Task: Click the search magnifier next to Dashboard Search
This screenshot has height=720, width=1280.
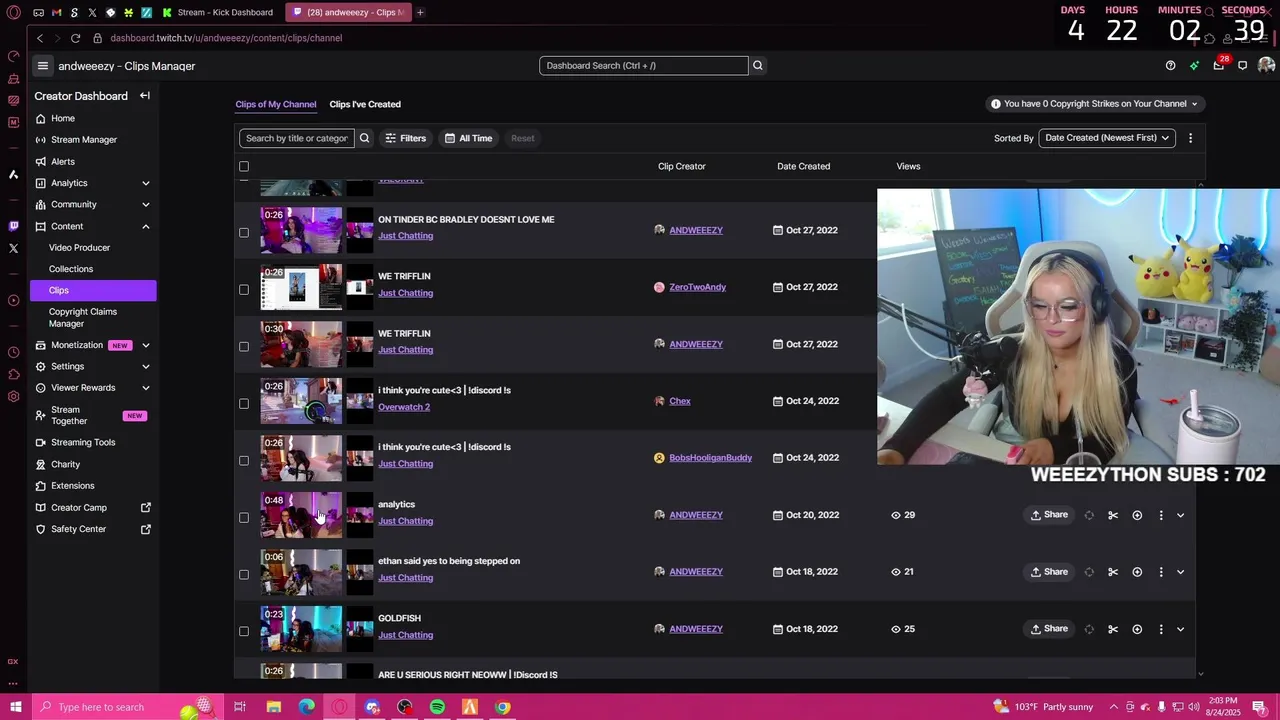Action: (x=758, y=66)
